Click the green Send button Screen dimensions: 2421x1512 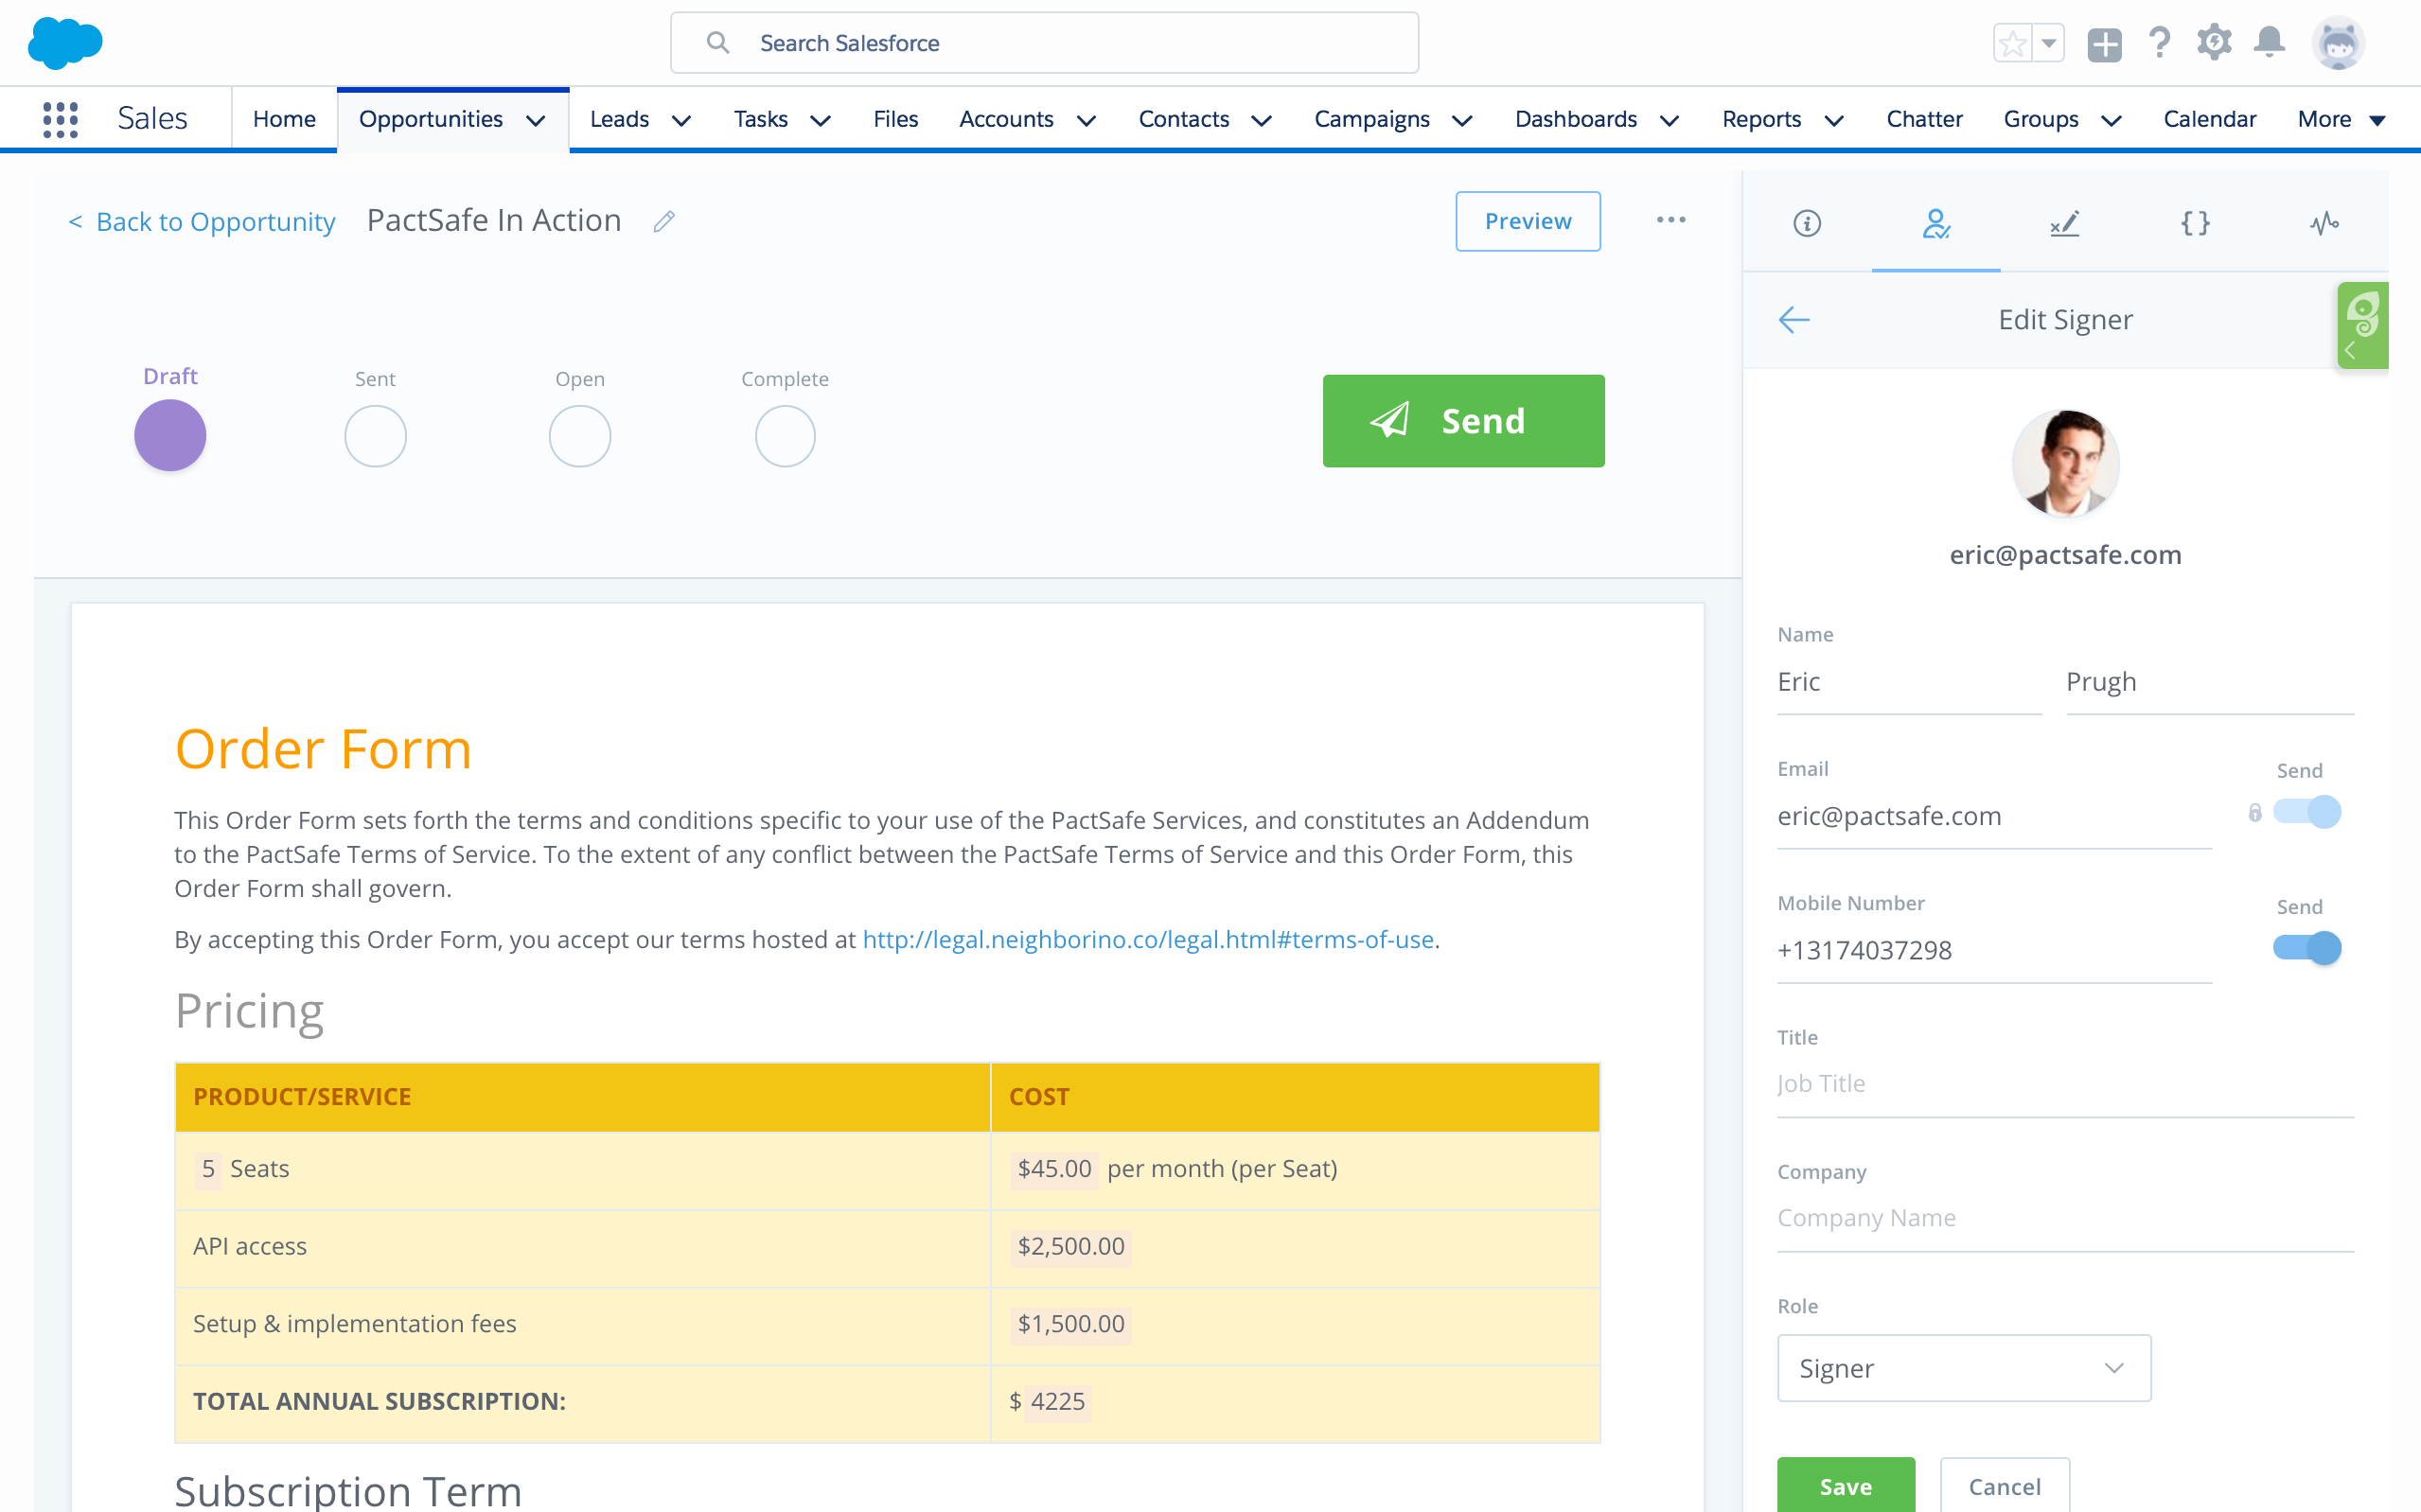[x=1462, y=421]
